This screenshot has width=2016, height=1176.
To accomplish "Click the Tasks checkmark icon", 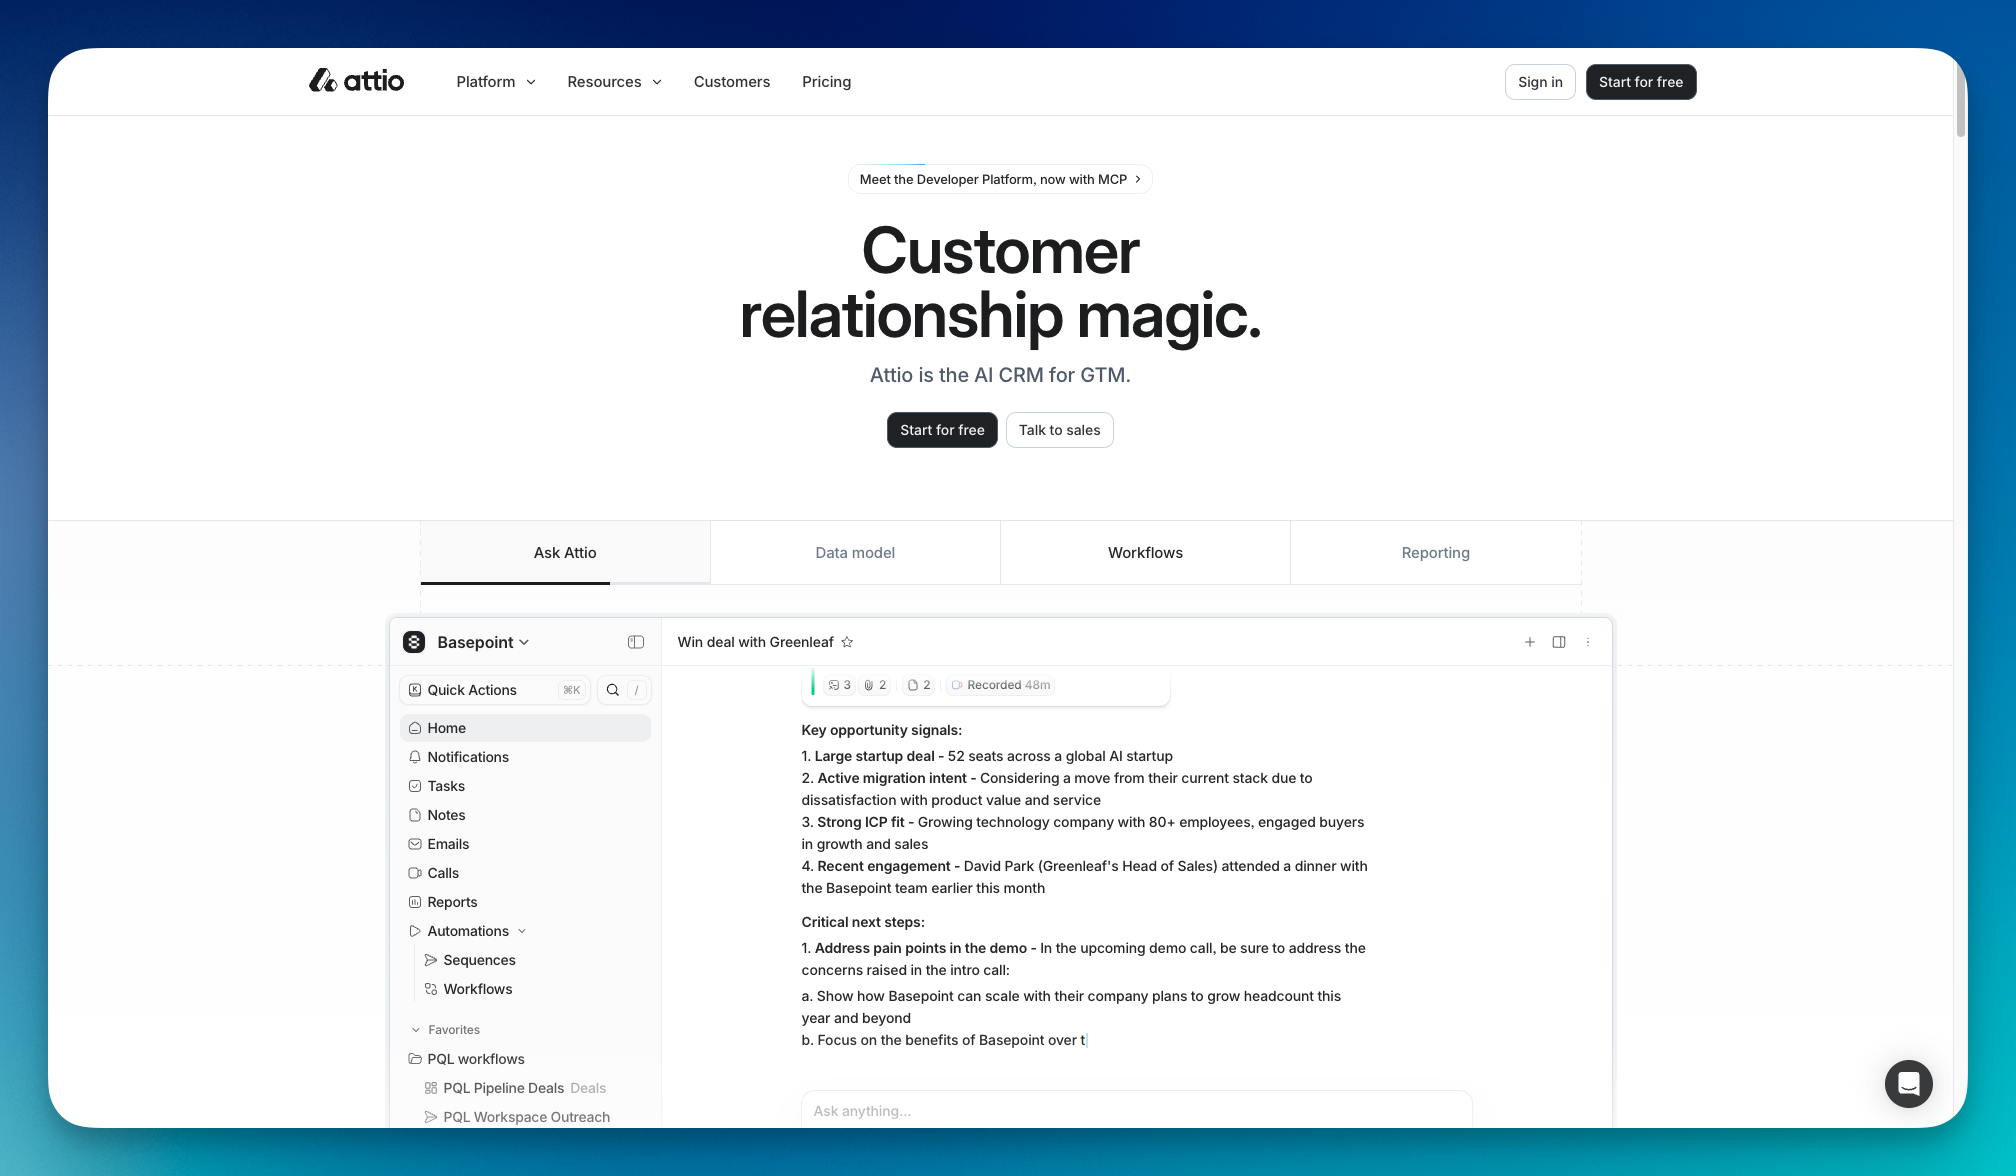I will pyautogui.click(x=415, y=786).
